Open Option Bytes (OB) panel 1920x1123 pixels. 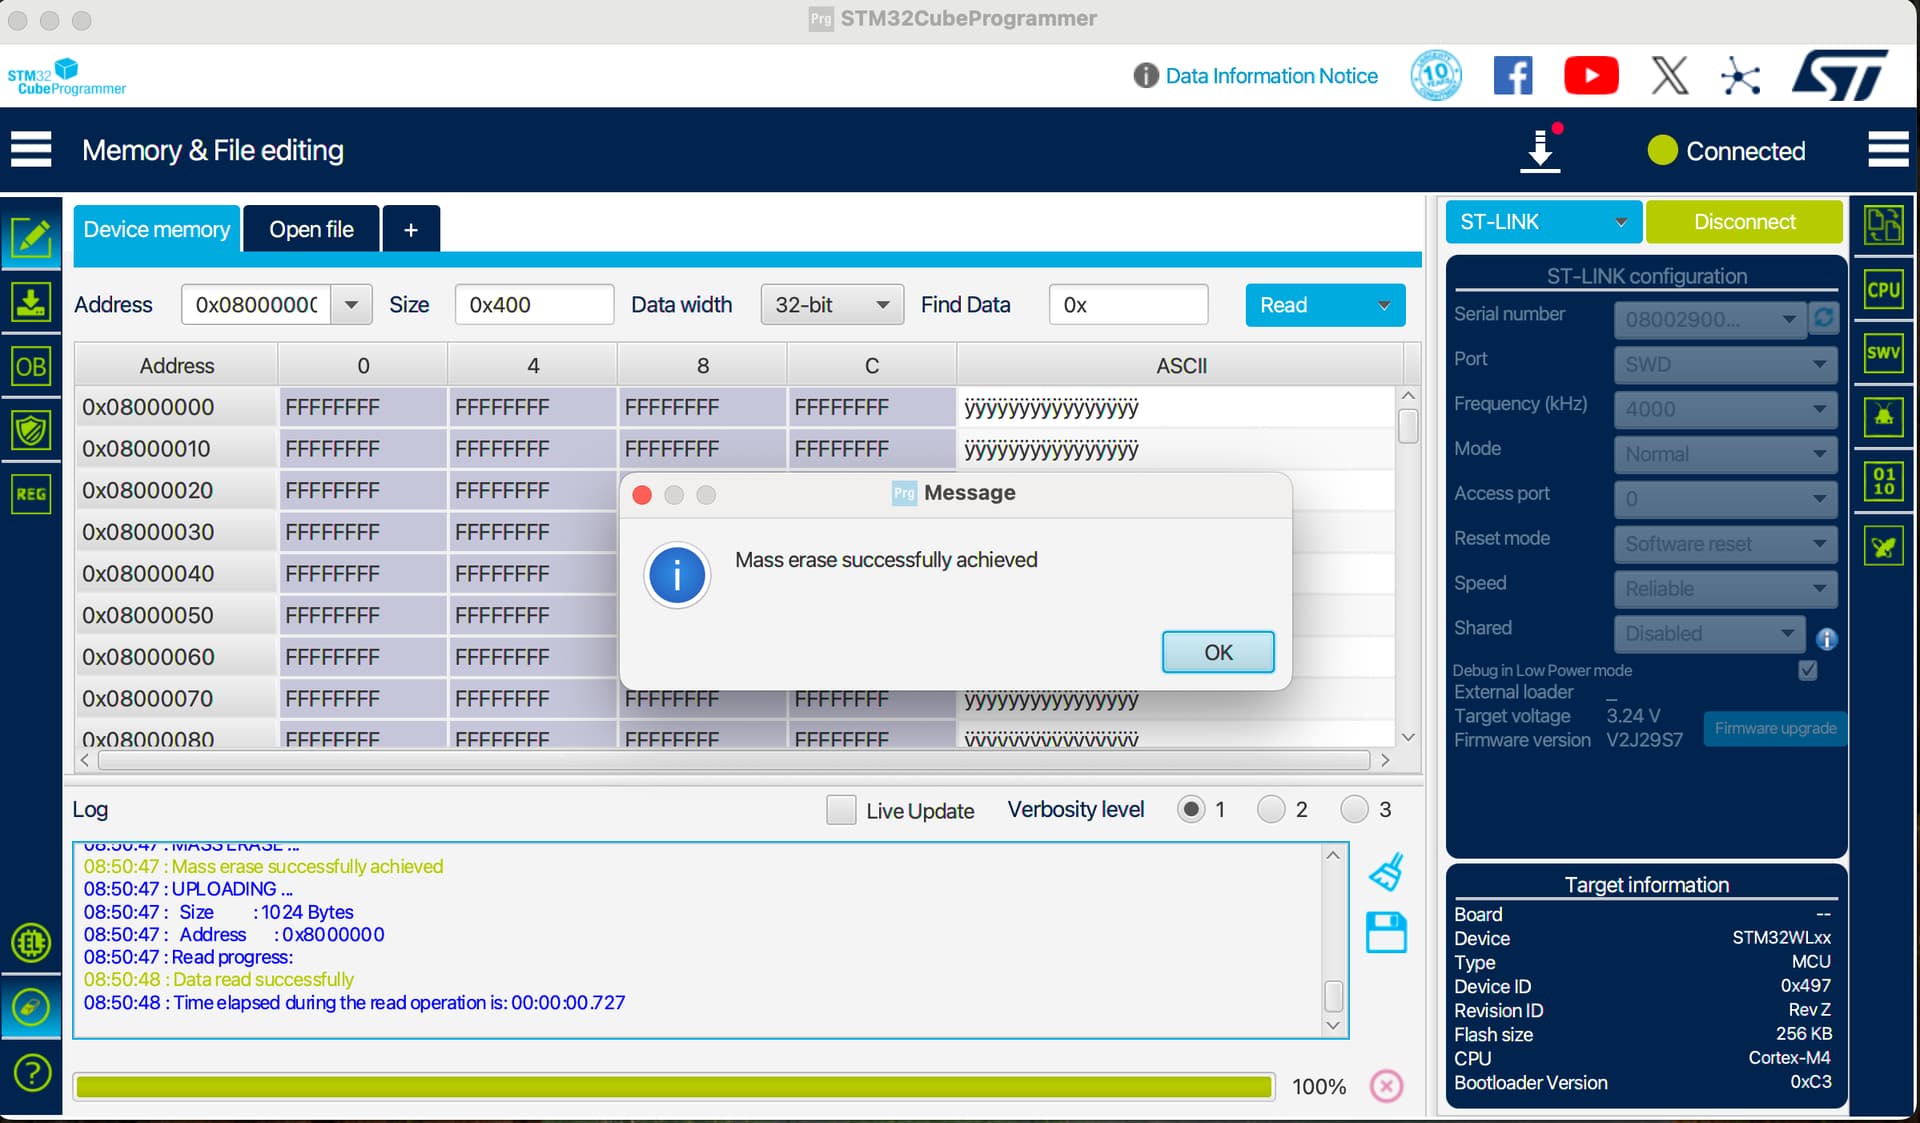point(31,366)
